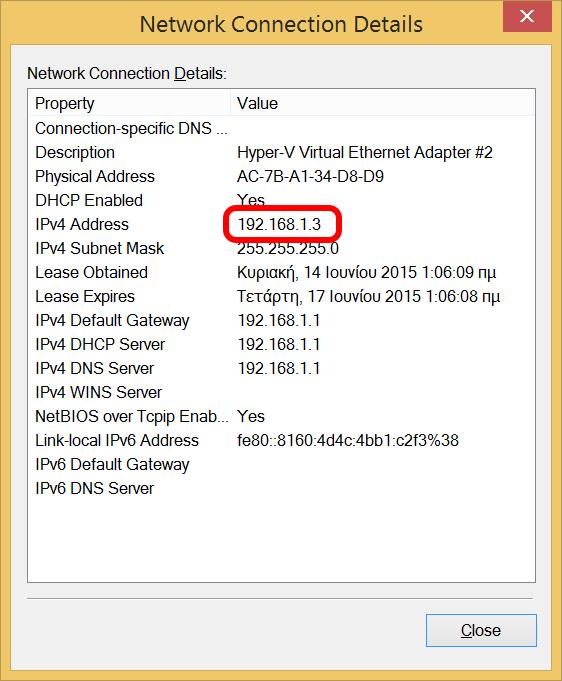
Task: Click the Lease Obtained row
Action: pos(281,272)
